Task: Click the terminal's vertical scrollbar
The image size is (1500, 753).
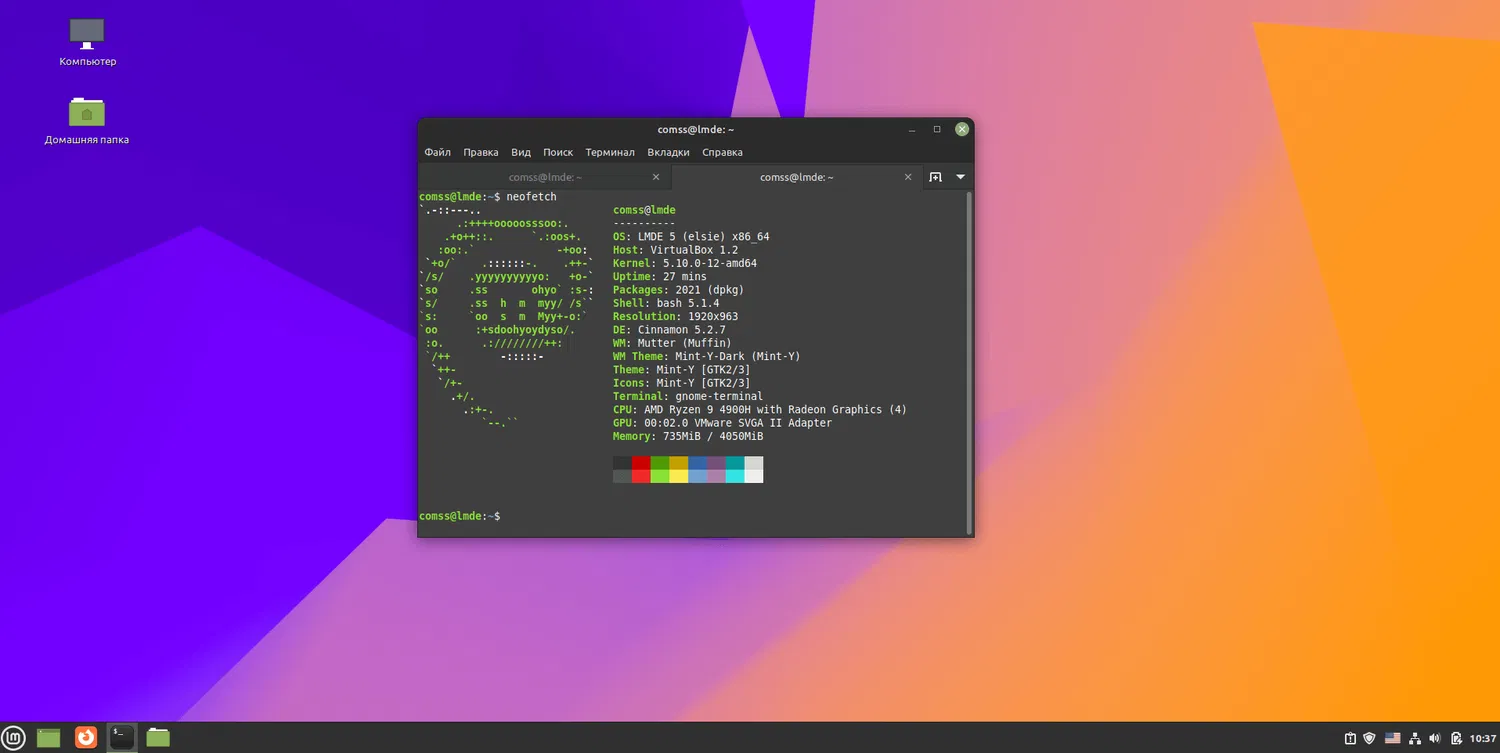Action: coord(969,361)
